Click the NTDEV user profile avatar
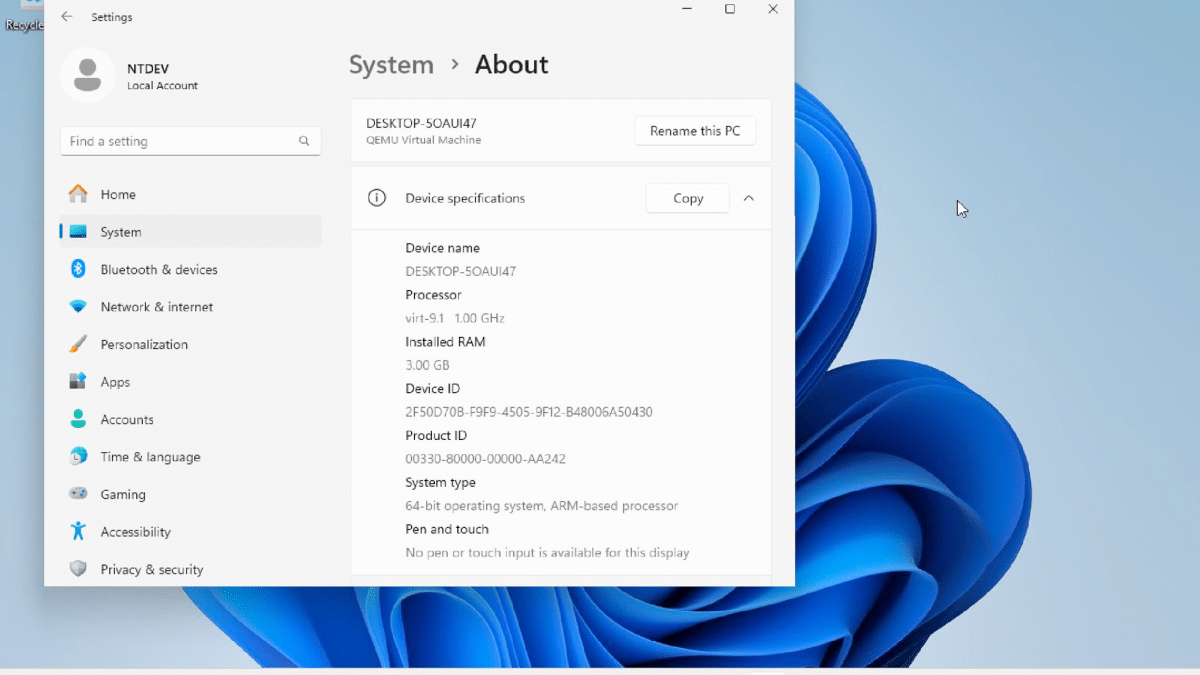 coord(87,75)
